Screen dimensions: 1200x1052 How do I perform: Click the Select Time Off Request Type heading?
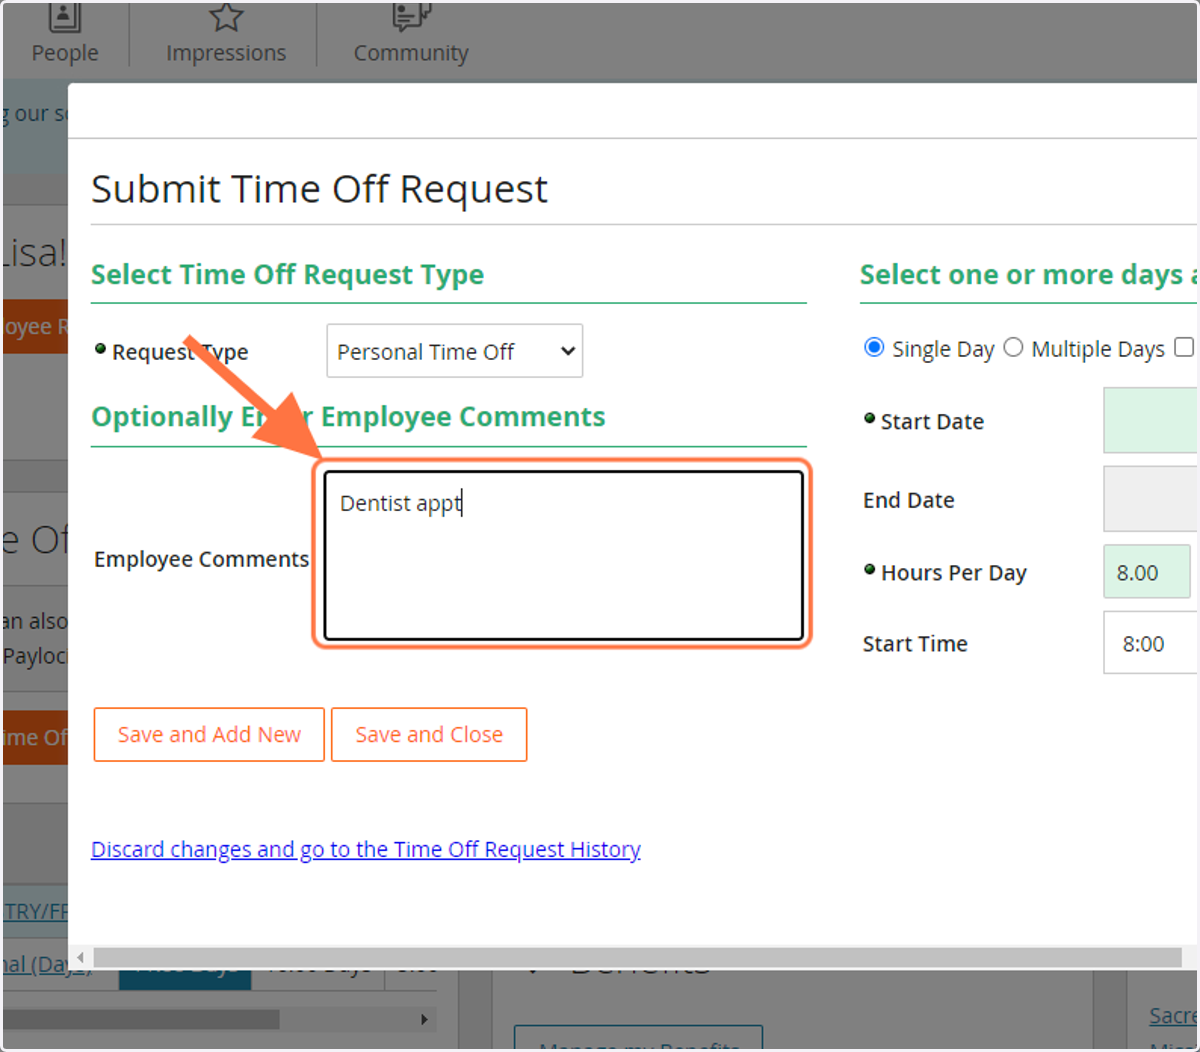pos(288,275)
